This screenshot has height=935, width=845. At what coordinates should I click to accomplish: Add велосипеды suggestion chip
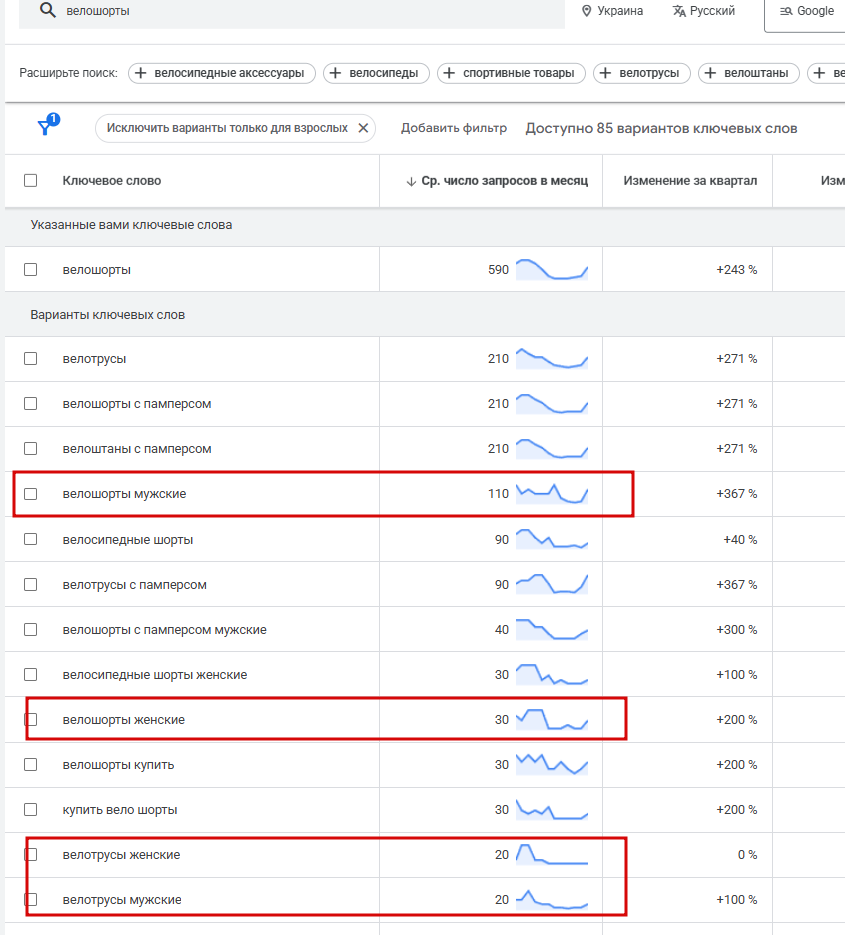pos(378,73)
